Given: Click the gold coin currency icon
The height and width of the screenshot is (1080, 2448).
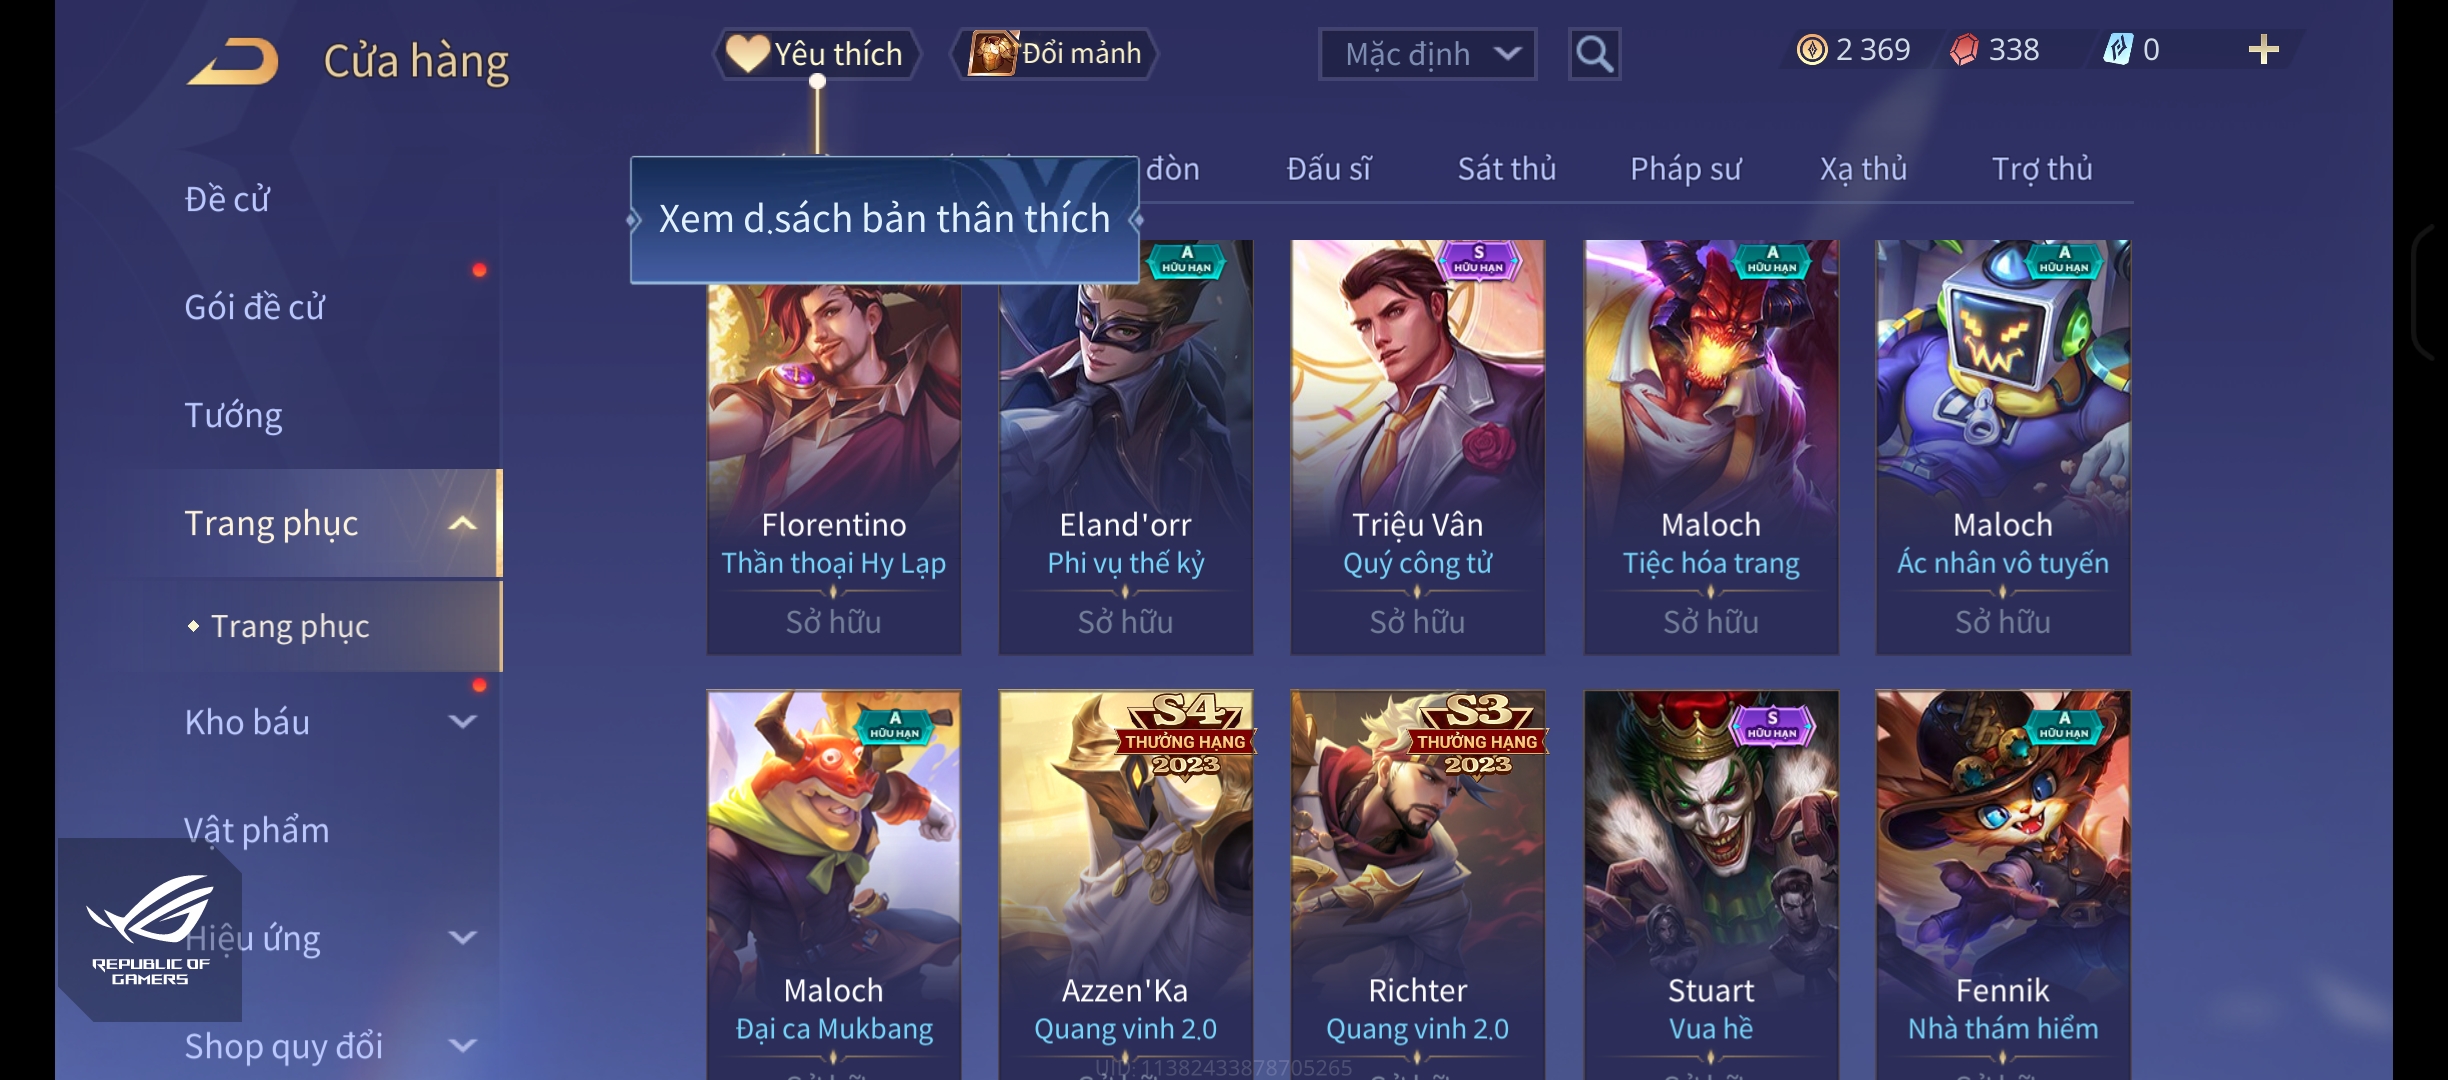Looking at the screenshot, I should [x=1811, y=50].
